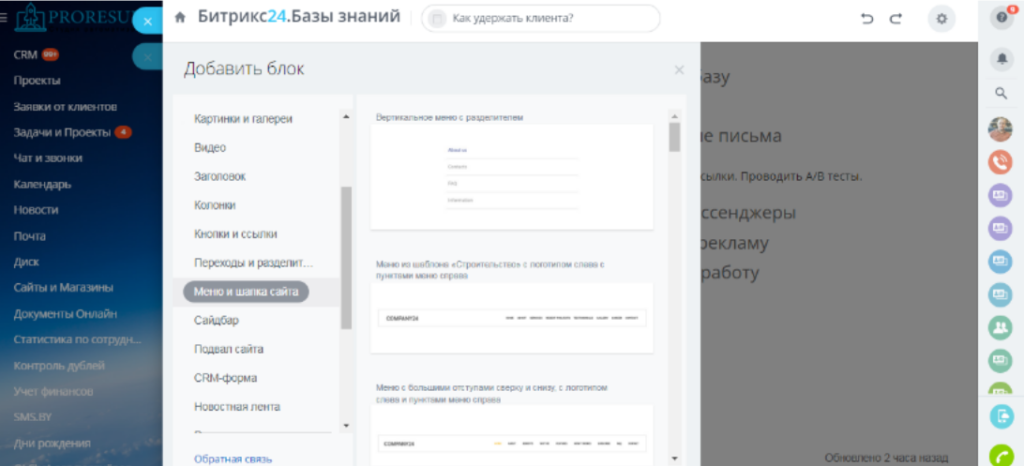Open Новости in the left menu

pos(36,210)
